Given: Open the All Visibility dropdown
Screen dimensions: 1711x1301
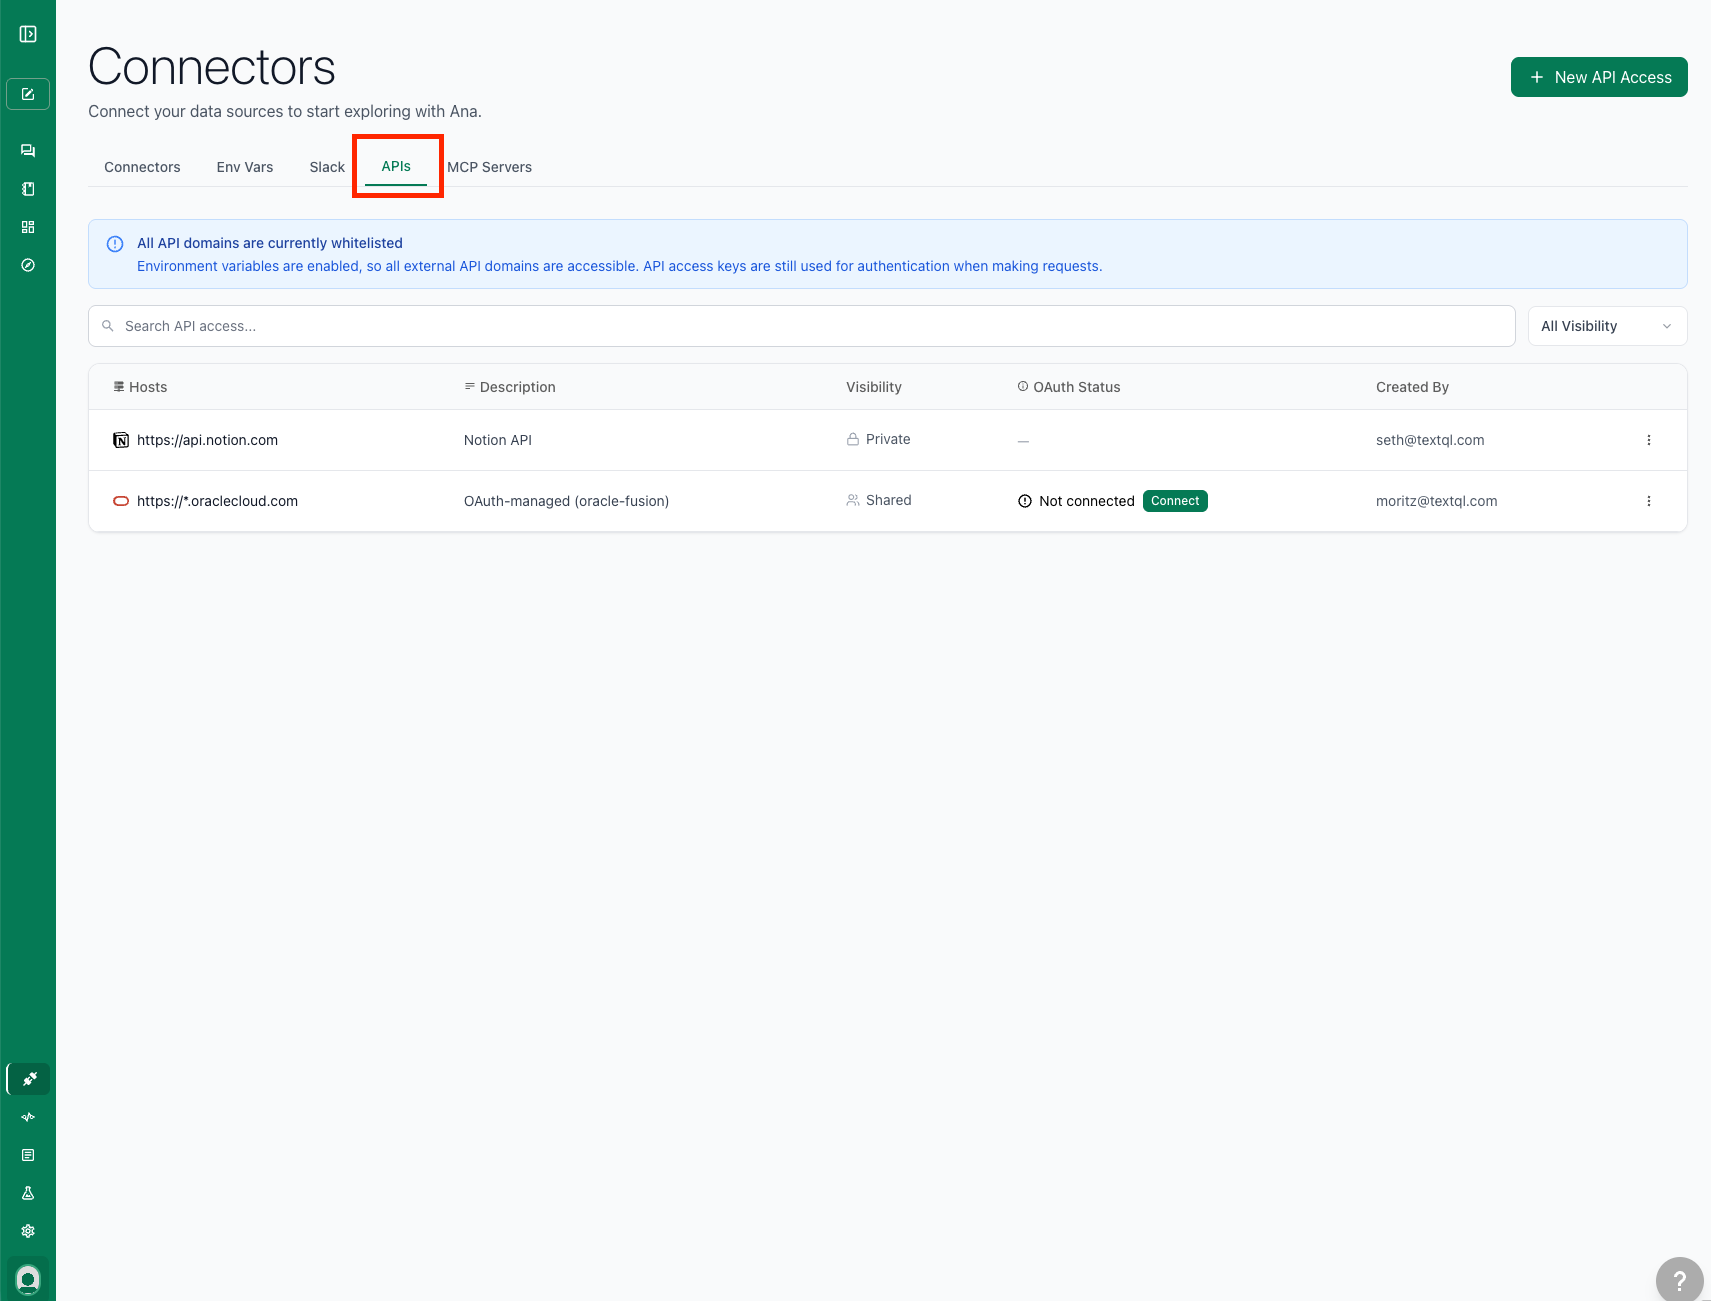Looking at the screenshot, I should tap(1606, 326).
